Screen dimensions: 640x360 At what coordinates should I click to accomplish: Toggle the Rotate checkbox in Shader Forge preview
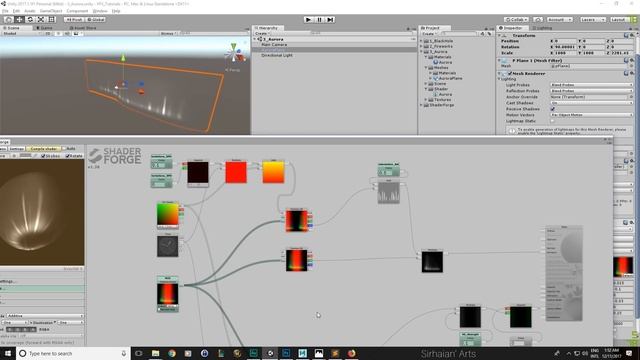pyautogui.click(x=68, y=156)
